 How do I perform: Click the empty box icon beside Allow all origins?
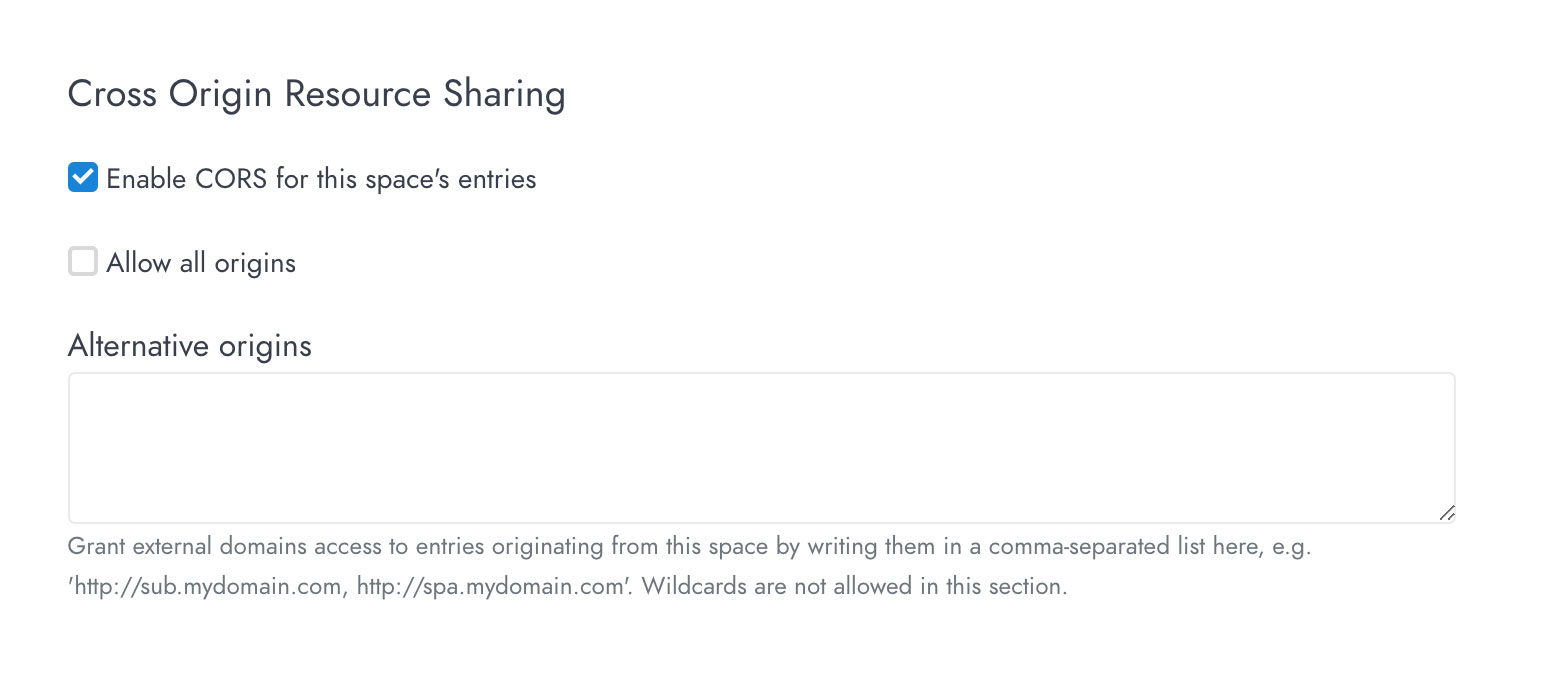click(x=82, y=262)
